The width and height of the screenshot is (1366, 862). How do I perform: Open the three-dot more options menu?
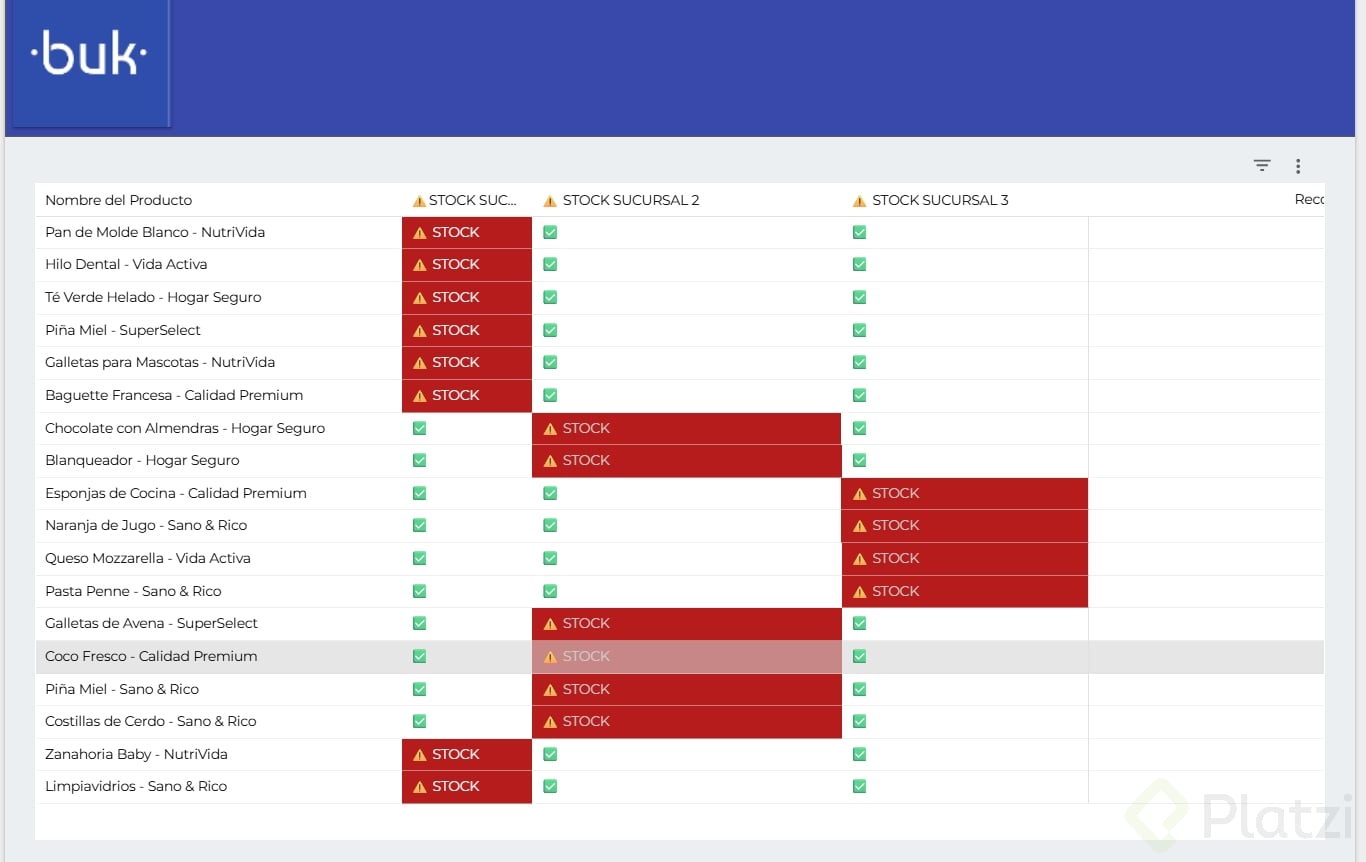point(1298,166)
